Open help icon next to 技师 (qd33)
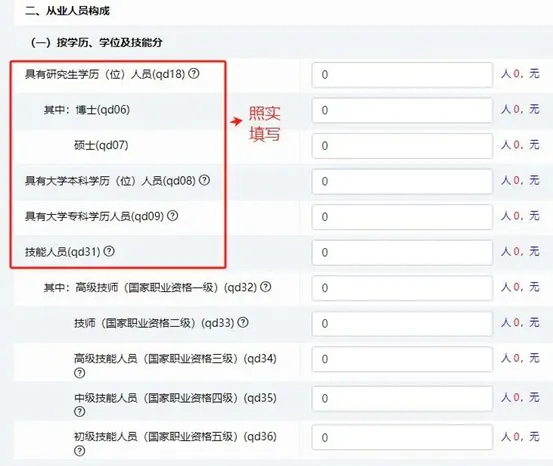Image resolution: width=553 pixels, height=466 pixels. click(243, 322)
